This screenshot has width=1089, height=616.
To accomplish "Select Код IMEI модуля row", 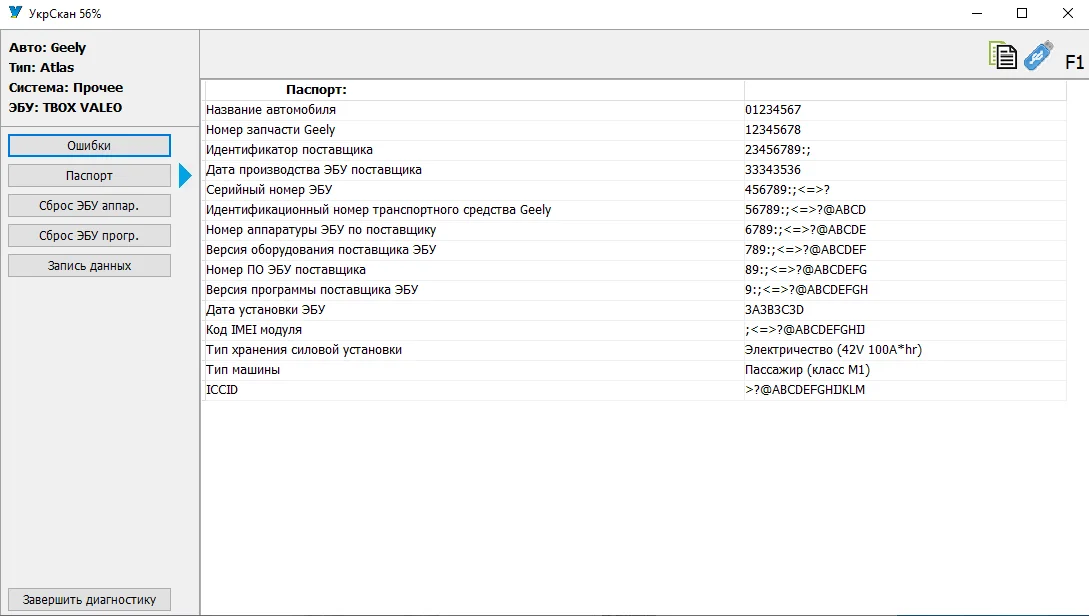I will coord(635,330).
